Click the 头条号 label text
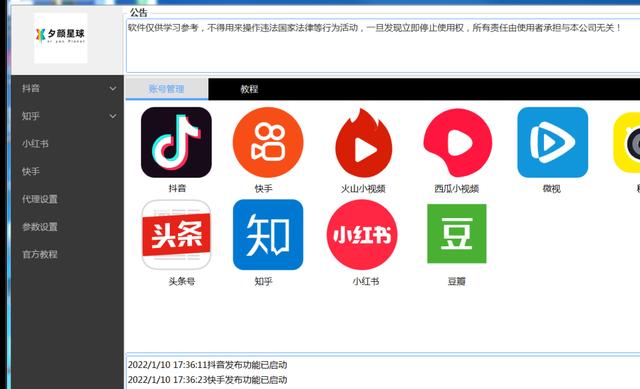640x389 pixels. tap(182, 281)
